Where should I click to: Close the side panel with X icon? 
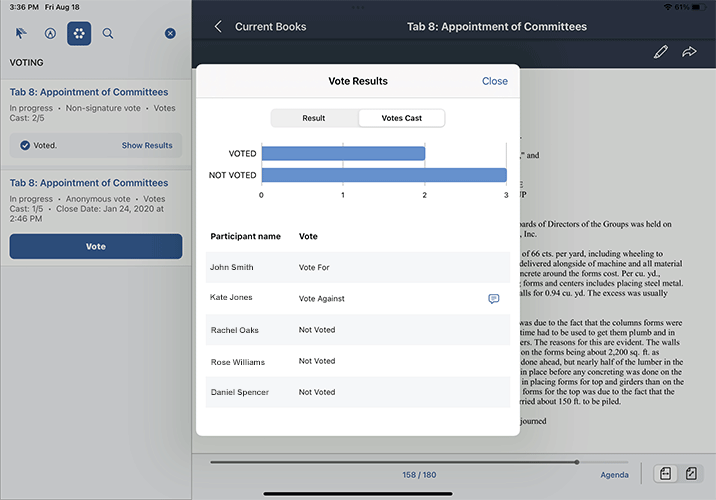(170, 33)
